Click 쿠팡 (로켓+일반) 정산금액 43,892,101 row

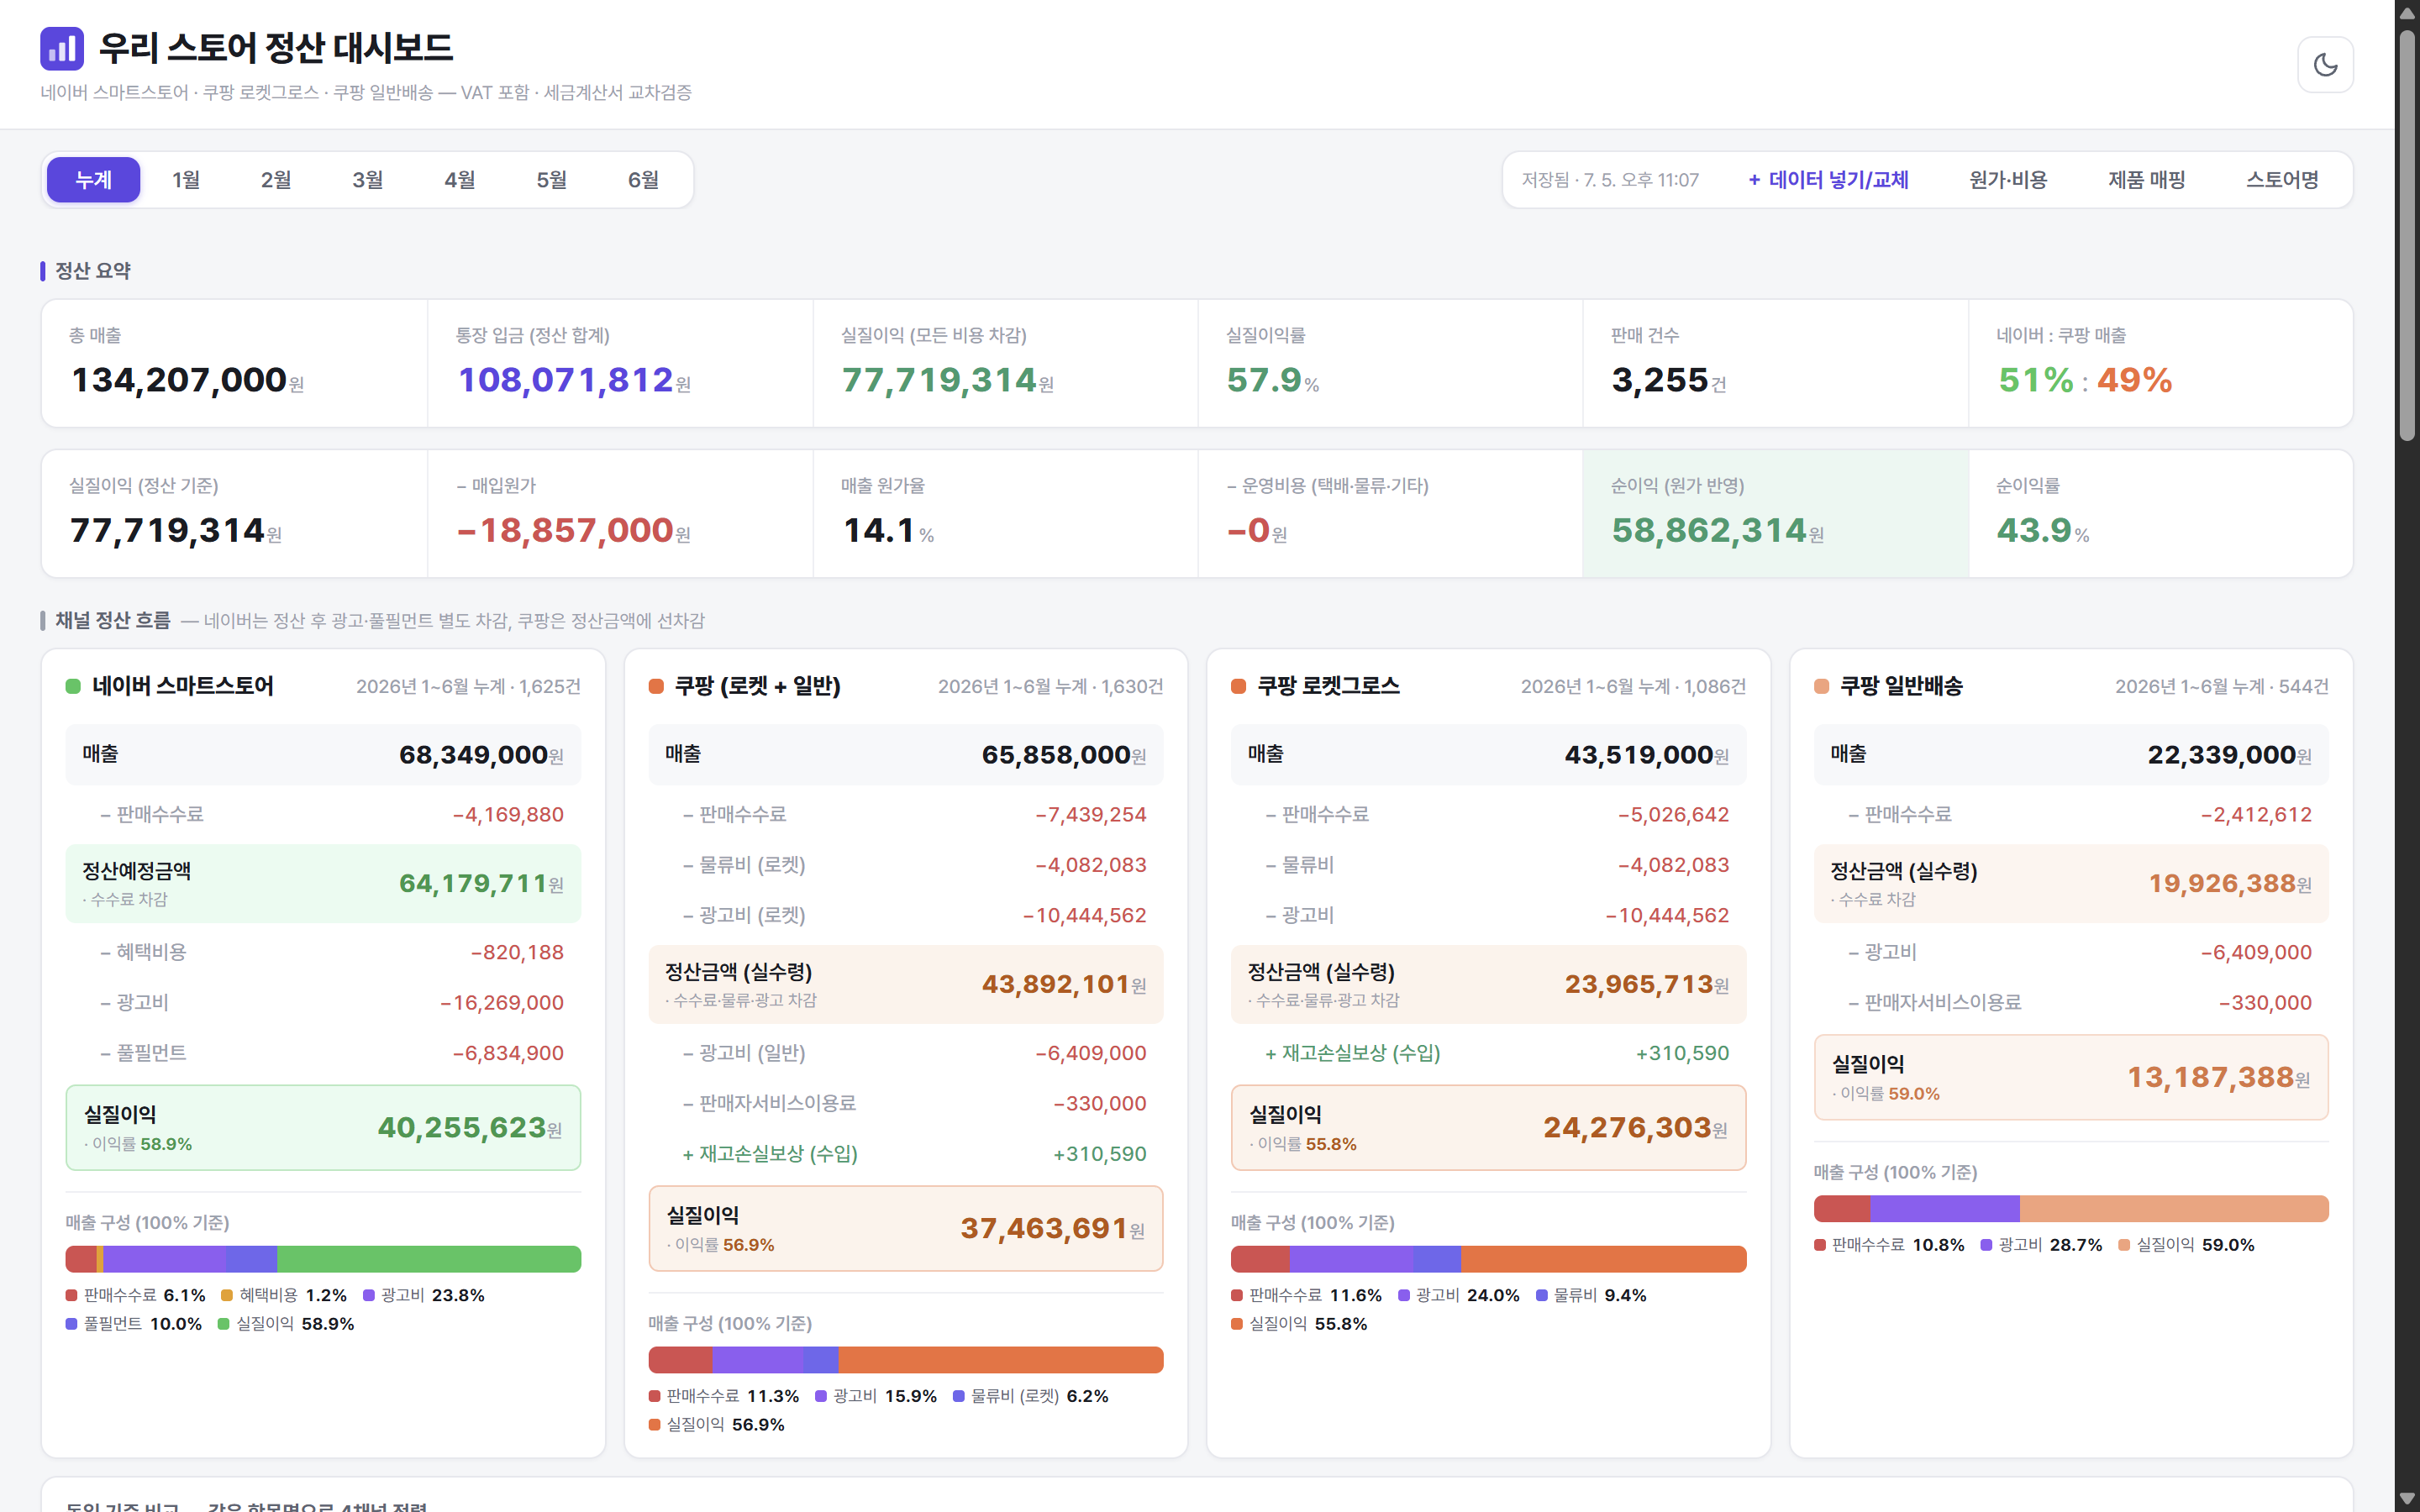pyautogui.click(x=906, y=985)
